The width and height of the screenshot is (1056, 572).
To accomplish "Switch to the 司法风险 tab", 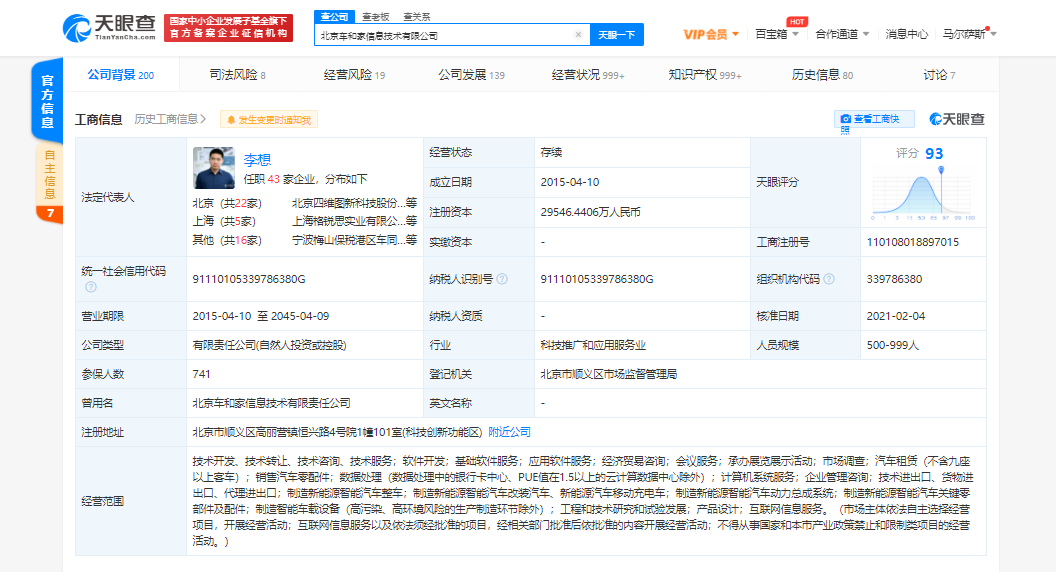I will coord(237,75).
